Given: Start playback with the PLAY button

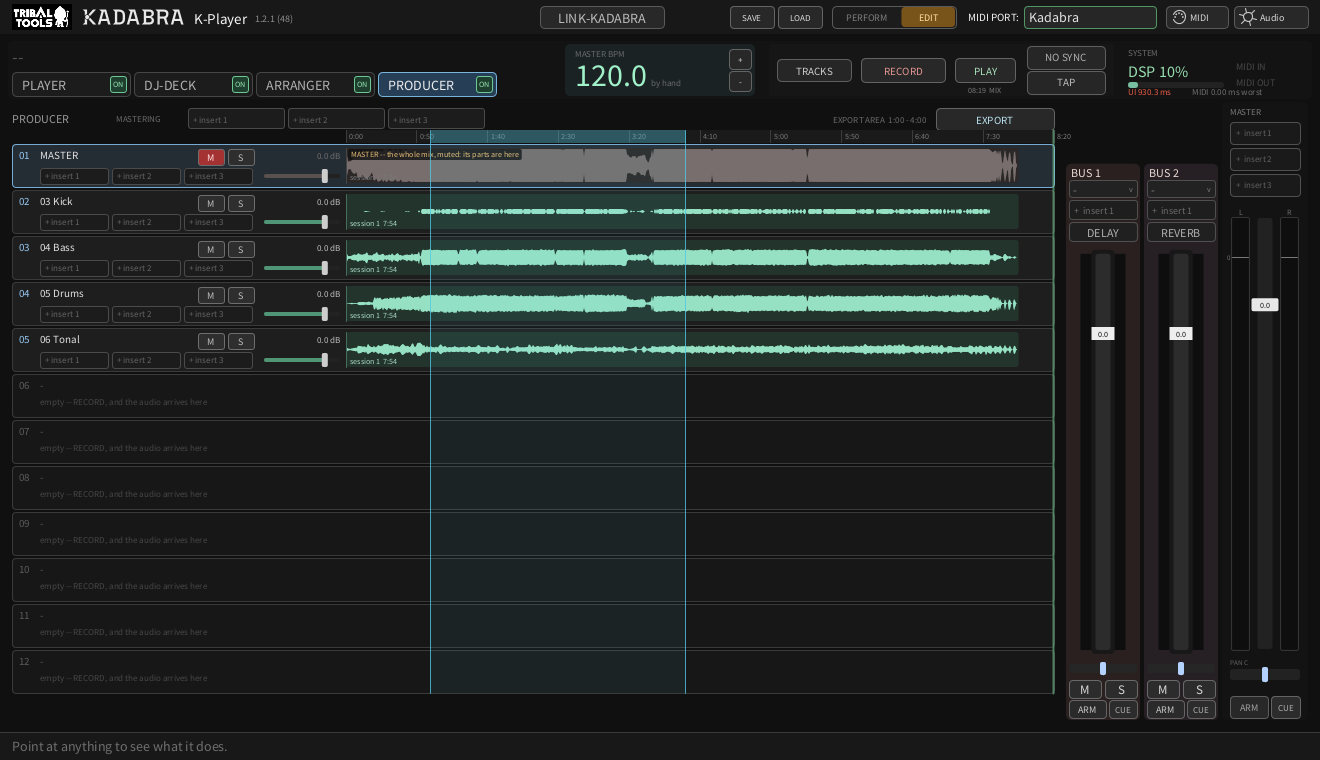Looking at the screenshot, I should [x=986, y=71].
